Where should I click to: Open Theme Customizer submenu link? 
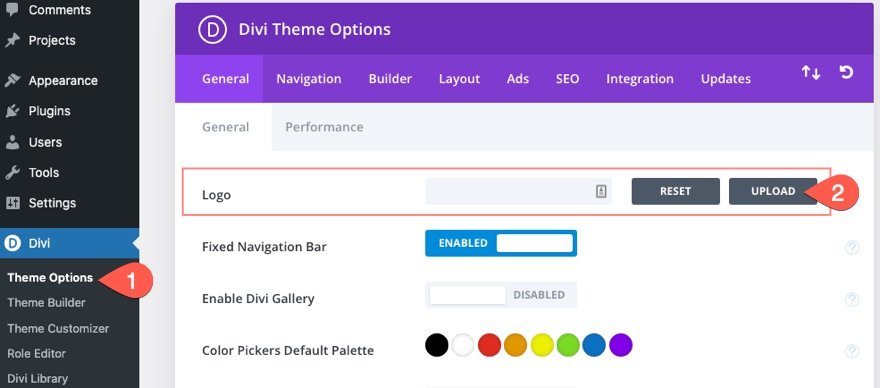coord(58,328)
